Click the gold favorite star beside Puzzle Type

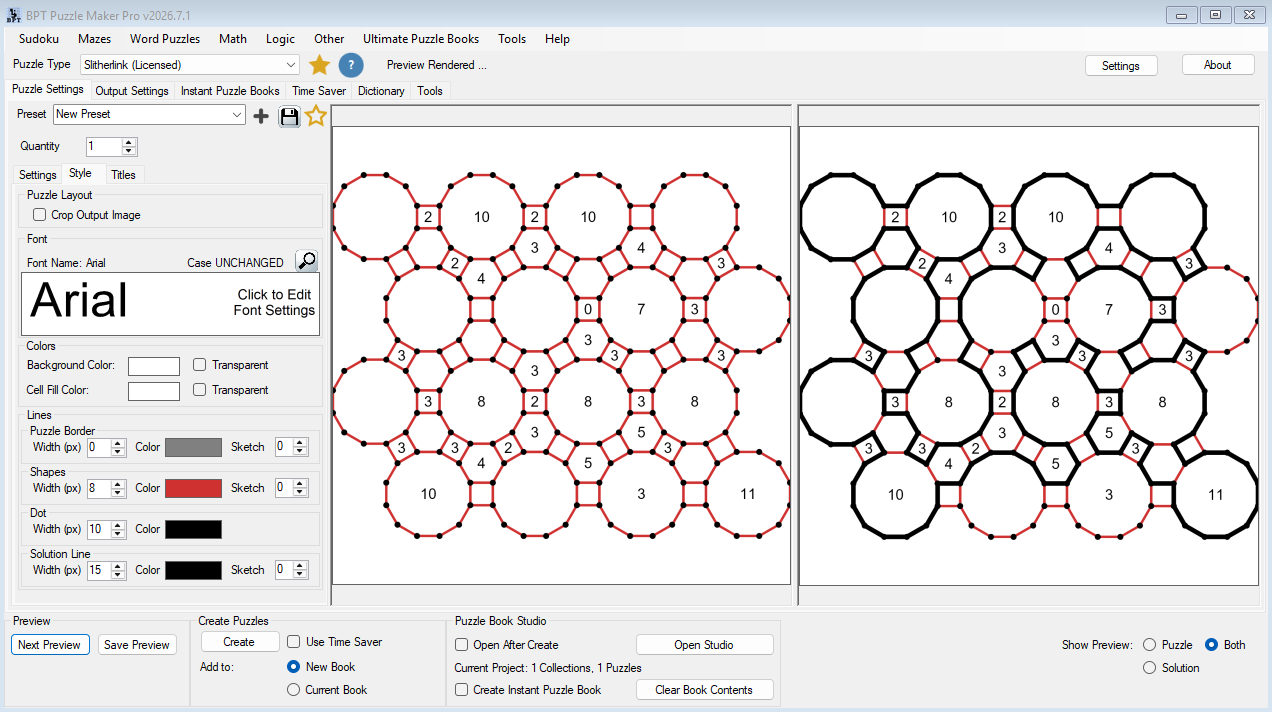click(319, 65)
